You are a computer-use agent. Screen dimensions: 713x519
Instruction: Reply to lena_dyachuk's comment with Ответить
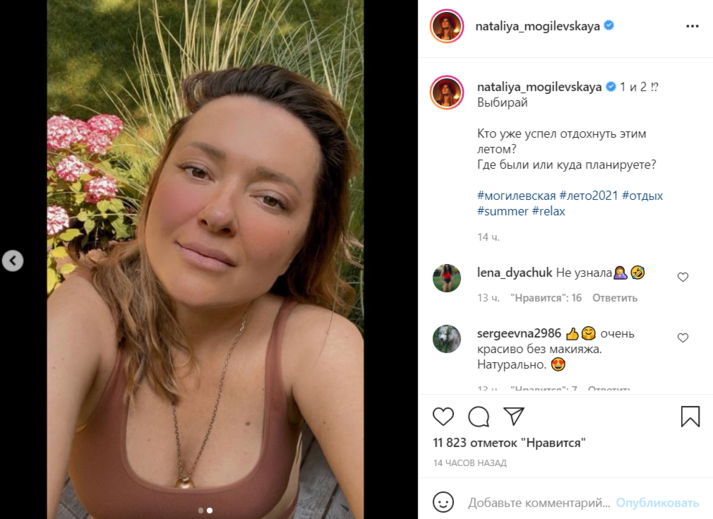614,298
